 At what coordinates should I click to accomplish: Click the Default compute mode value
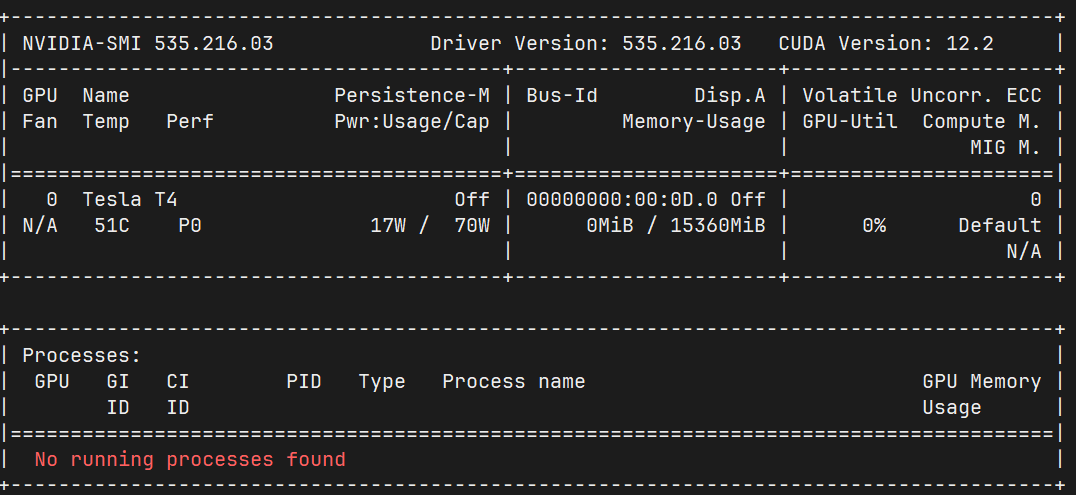(1000, 226)
